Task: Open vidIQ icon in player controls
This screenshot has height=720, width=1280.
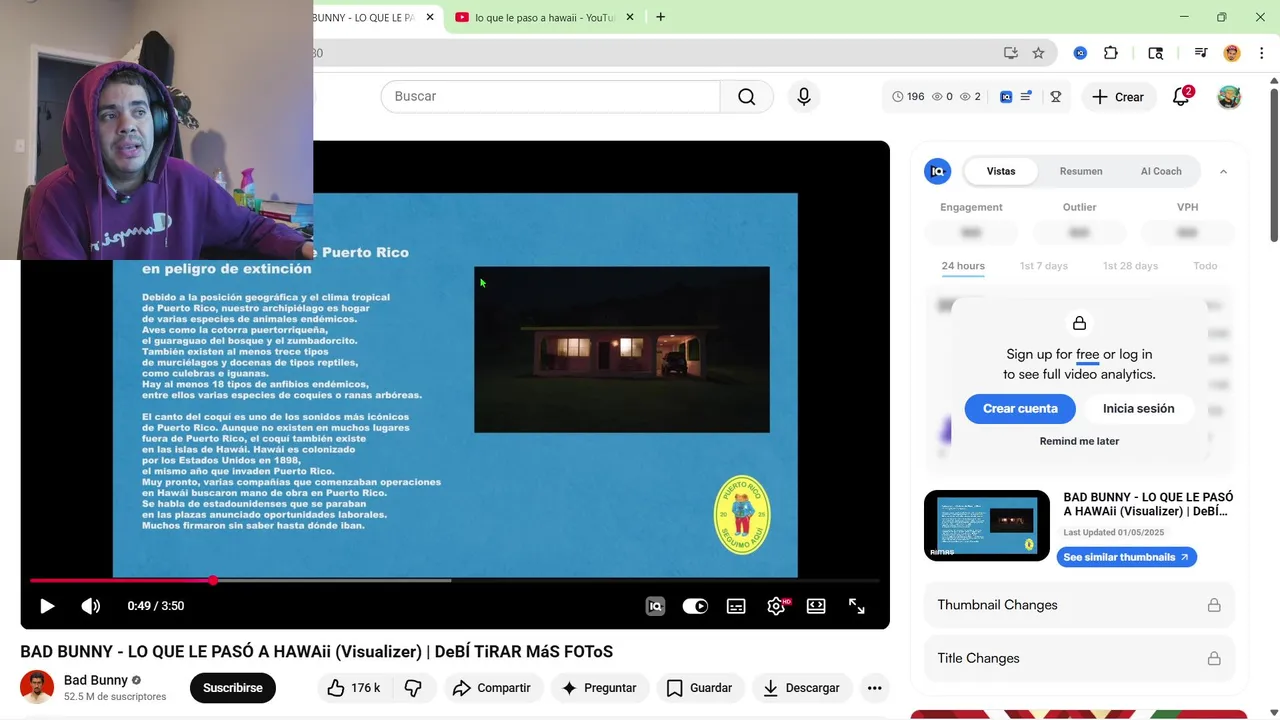Action: pyautogui.click(x=655, y=606)
